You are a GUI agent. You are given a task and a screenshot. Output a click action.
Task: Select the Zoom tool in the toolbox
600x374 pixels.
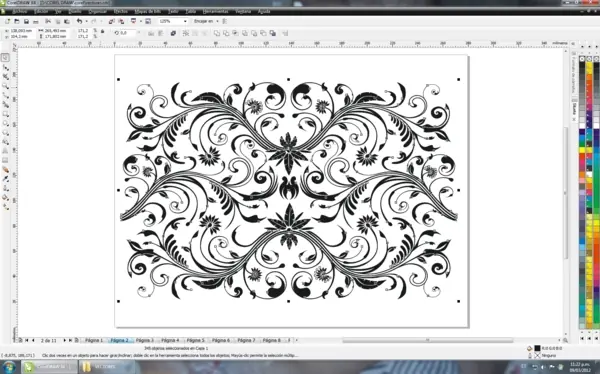[x=5, y=86]
